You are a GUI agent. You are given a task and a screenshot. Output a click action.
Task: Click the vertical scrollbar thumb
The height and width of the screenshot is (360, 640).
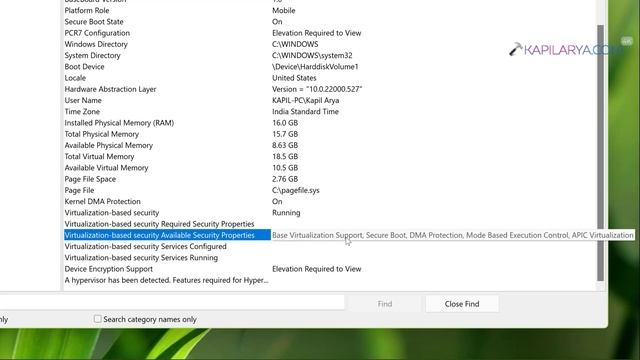tap(600, 153)
